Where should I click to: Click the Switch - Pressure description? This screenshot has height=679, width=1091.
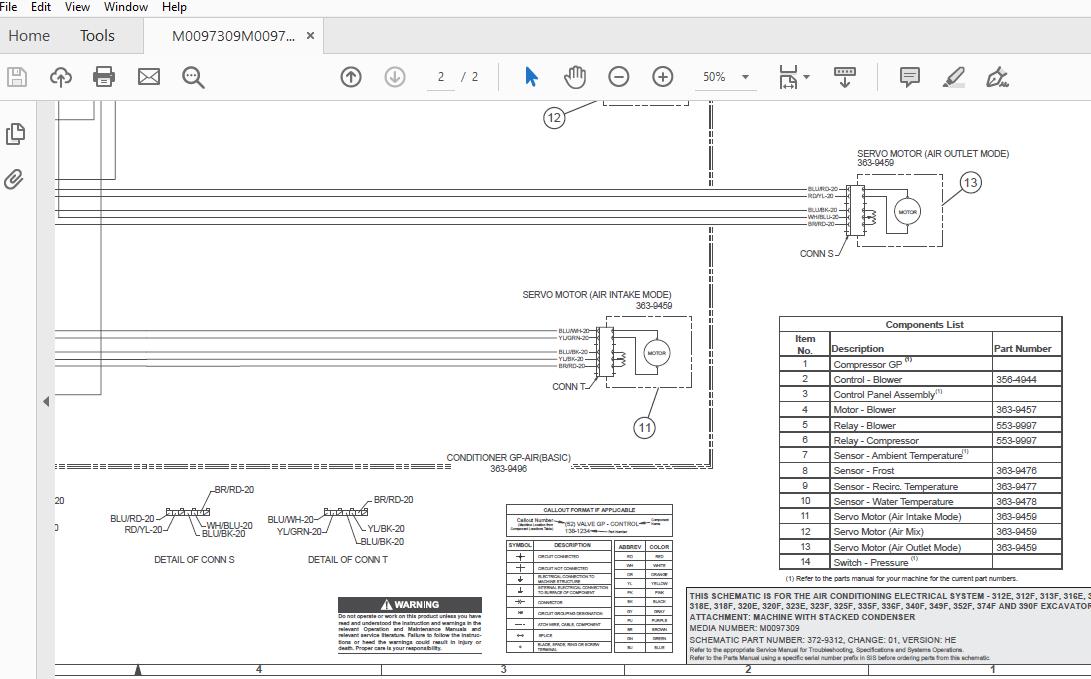[x=870, y=562]
